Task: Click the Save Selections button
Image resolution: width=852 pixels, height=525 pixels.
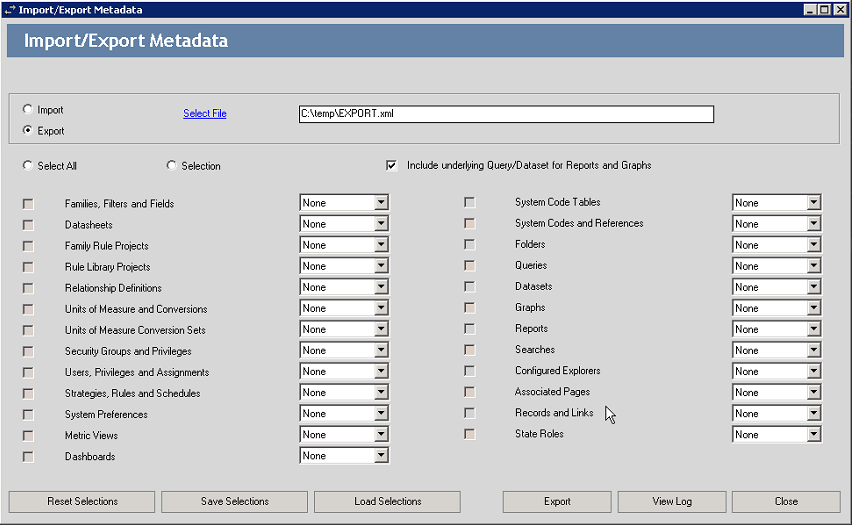Action: (x=235, y=502)
